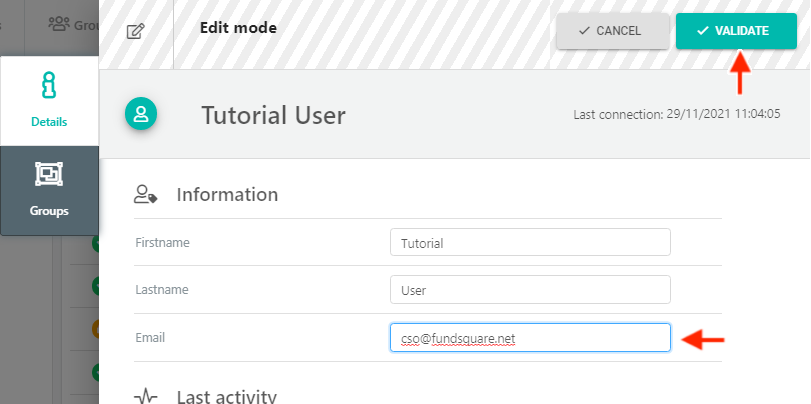Viewport: 811px width, 404px height.
Task: Click the Last activity section heading
Action: tap(227, 396)
